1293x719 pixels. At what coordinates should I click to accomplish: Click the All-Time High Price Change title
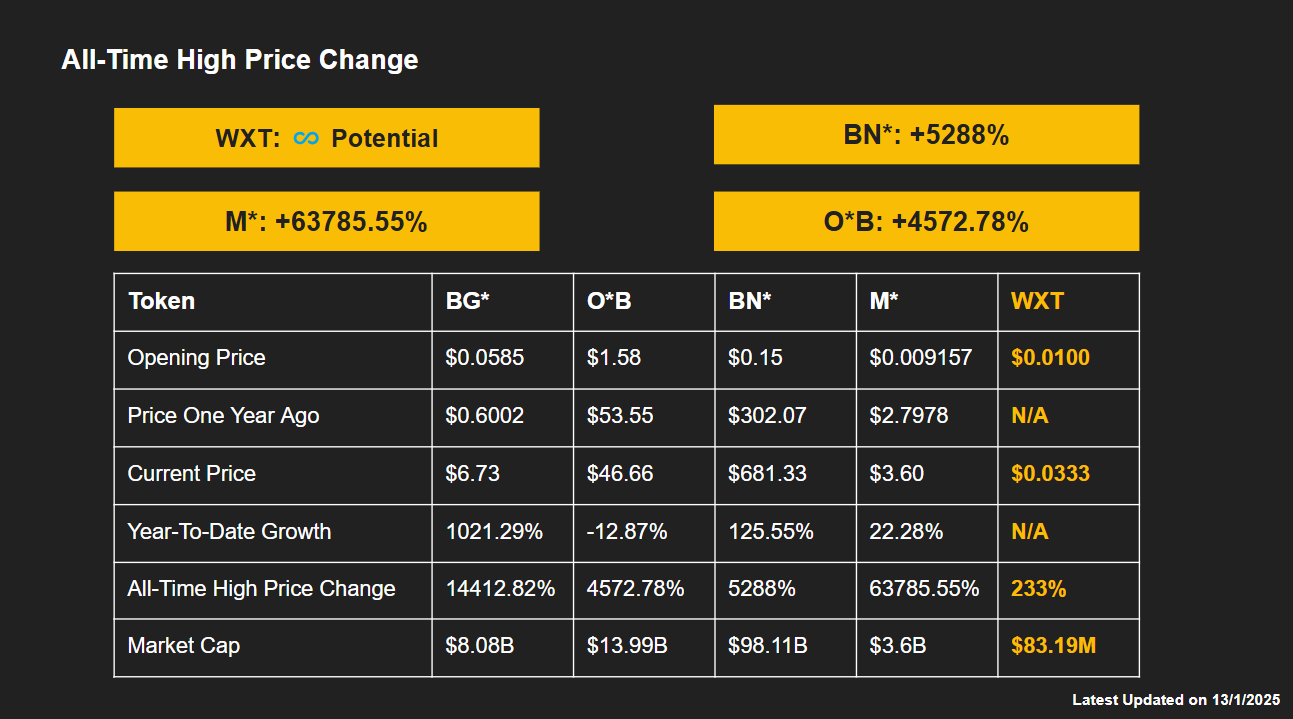tap(240, 60)
